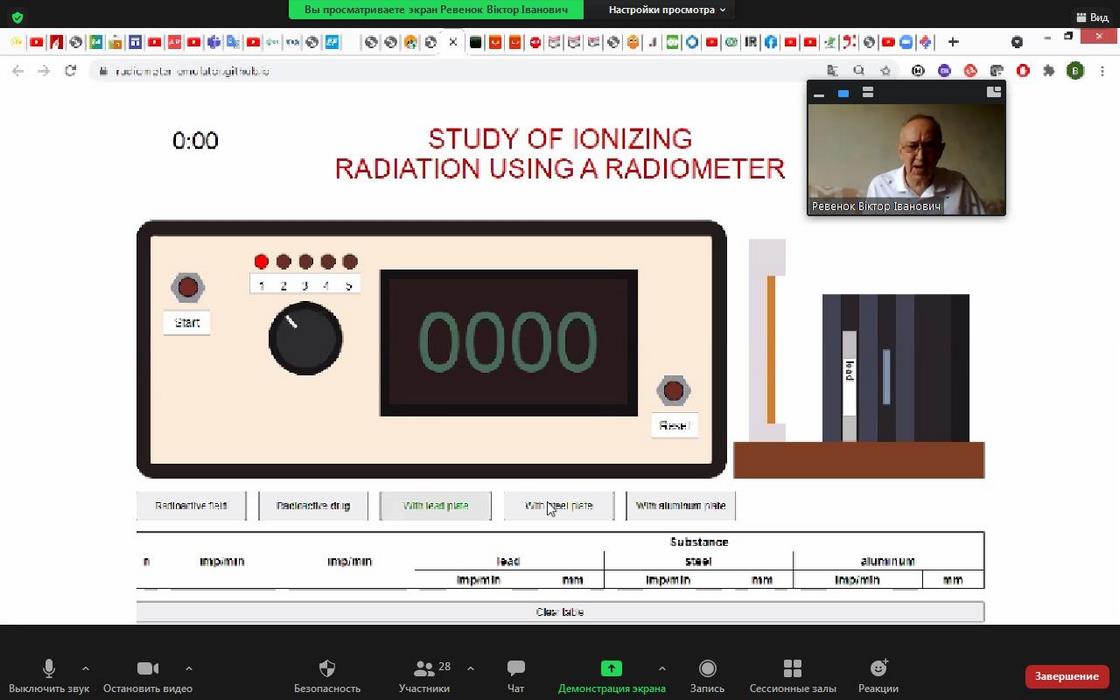Open a new browser tab with the plus button
Screen dimensions: 1120x700
click(x=953, y=42)
